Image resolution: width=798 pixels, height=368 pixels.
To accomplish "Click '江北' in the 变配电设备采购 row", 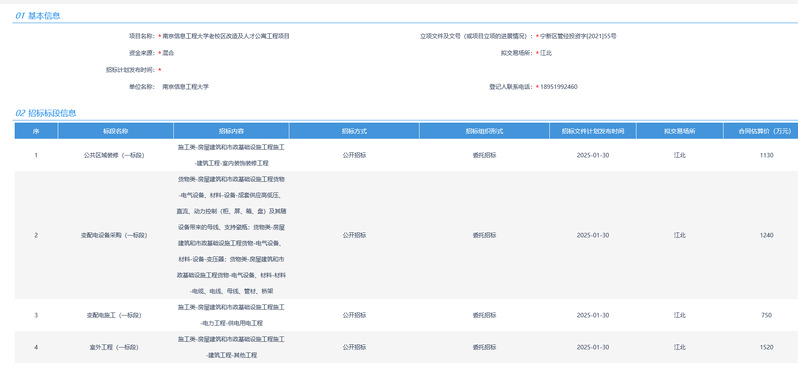I will [x=679, y=235].
